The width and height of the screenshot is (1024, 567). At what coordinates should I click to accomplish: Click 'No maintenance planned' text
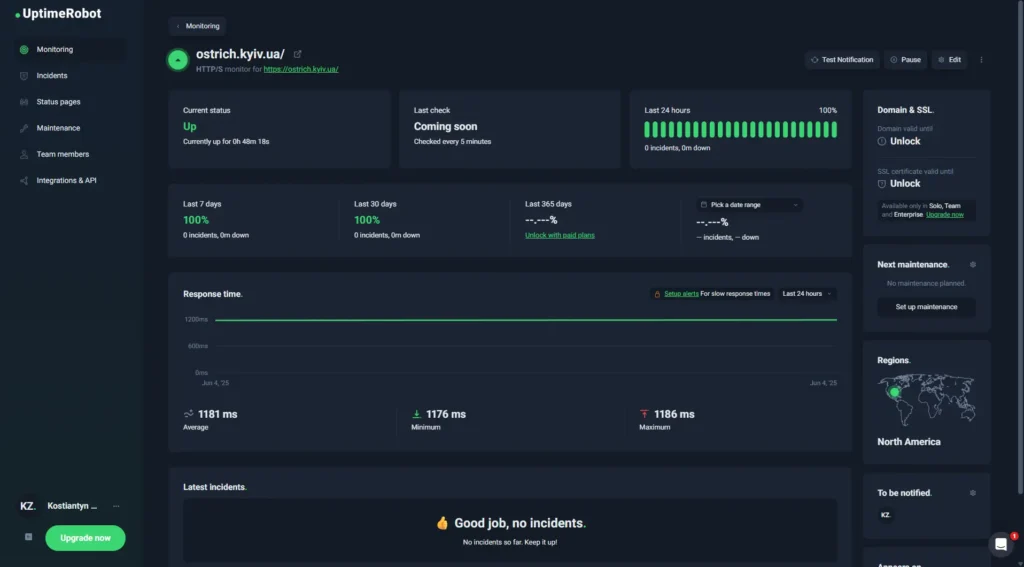tap(926, 284)
